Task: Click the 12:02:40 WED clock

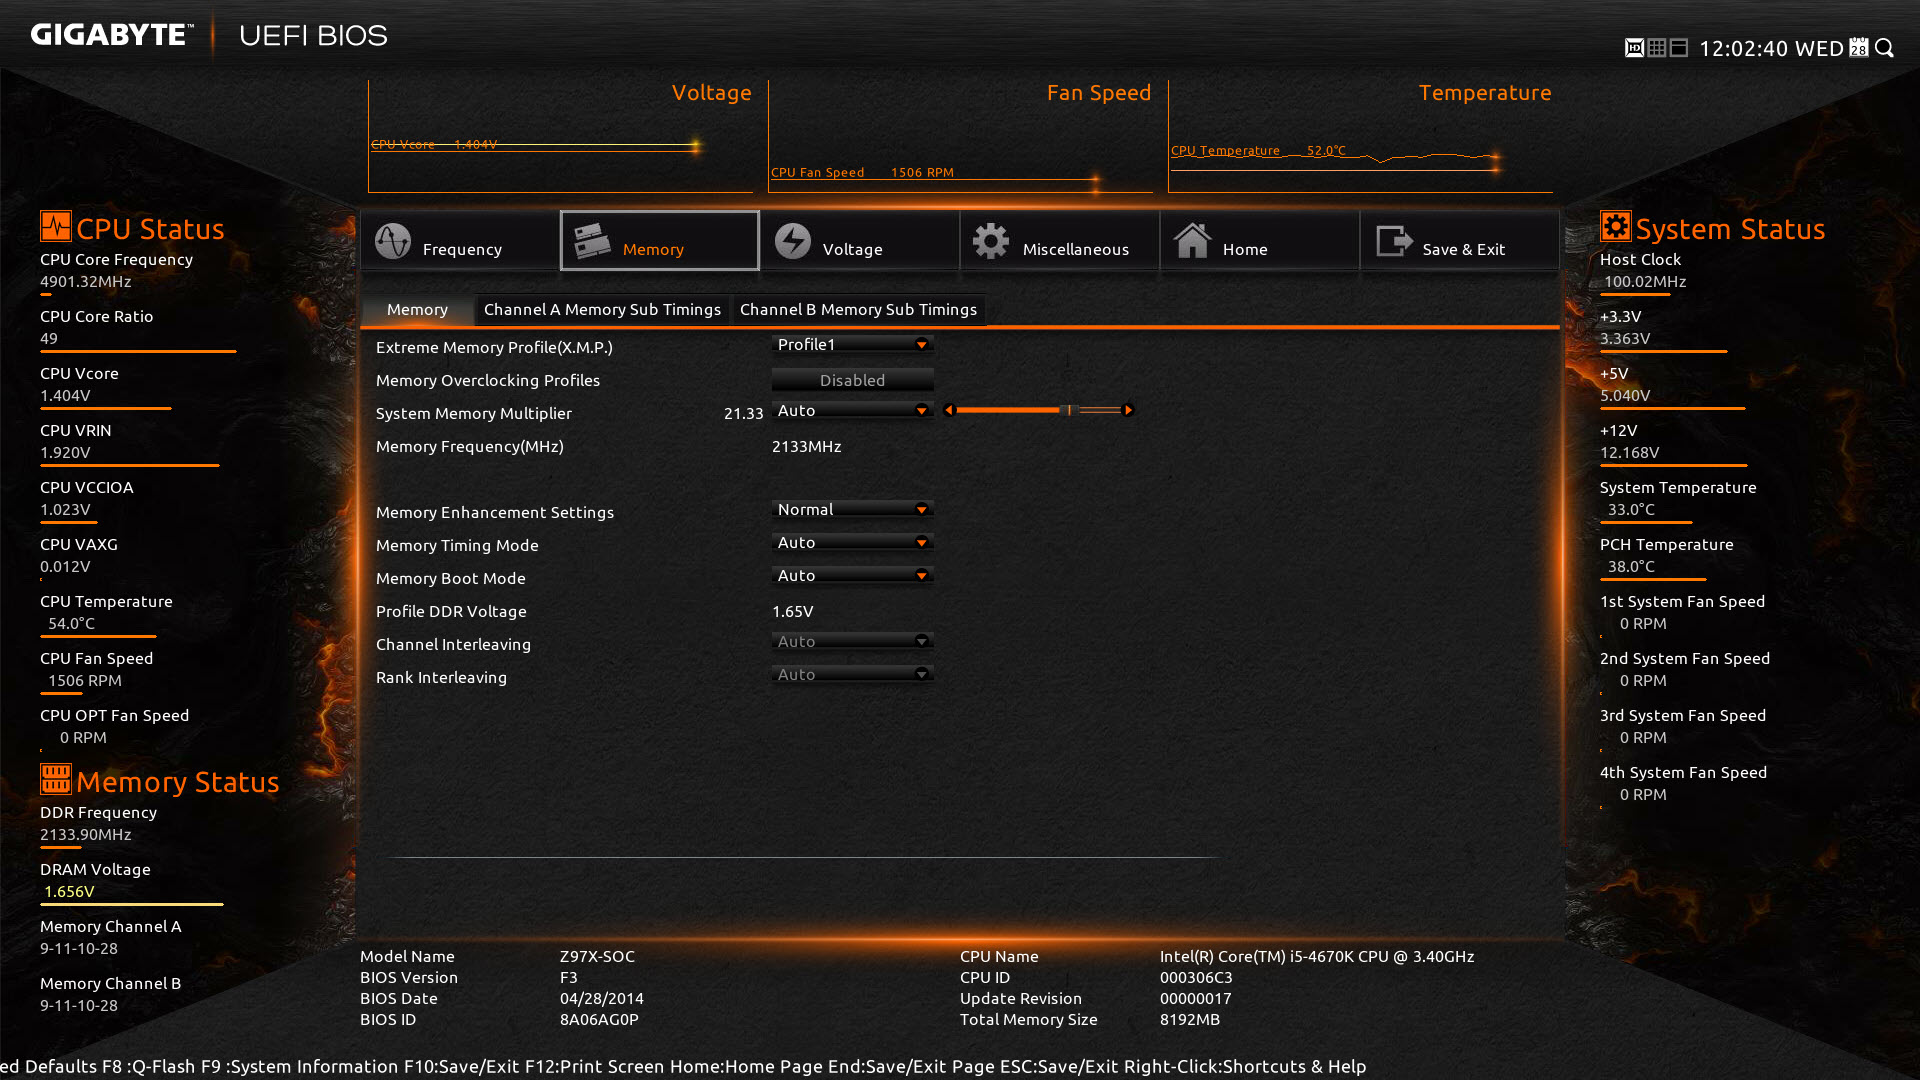Action: pyautogui.click(x=1771, y=49)
